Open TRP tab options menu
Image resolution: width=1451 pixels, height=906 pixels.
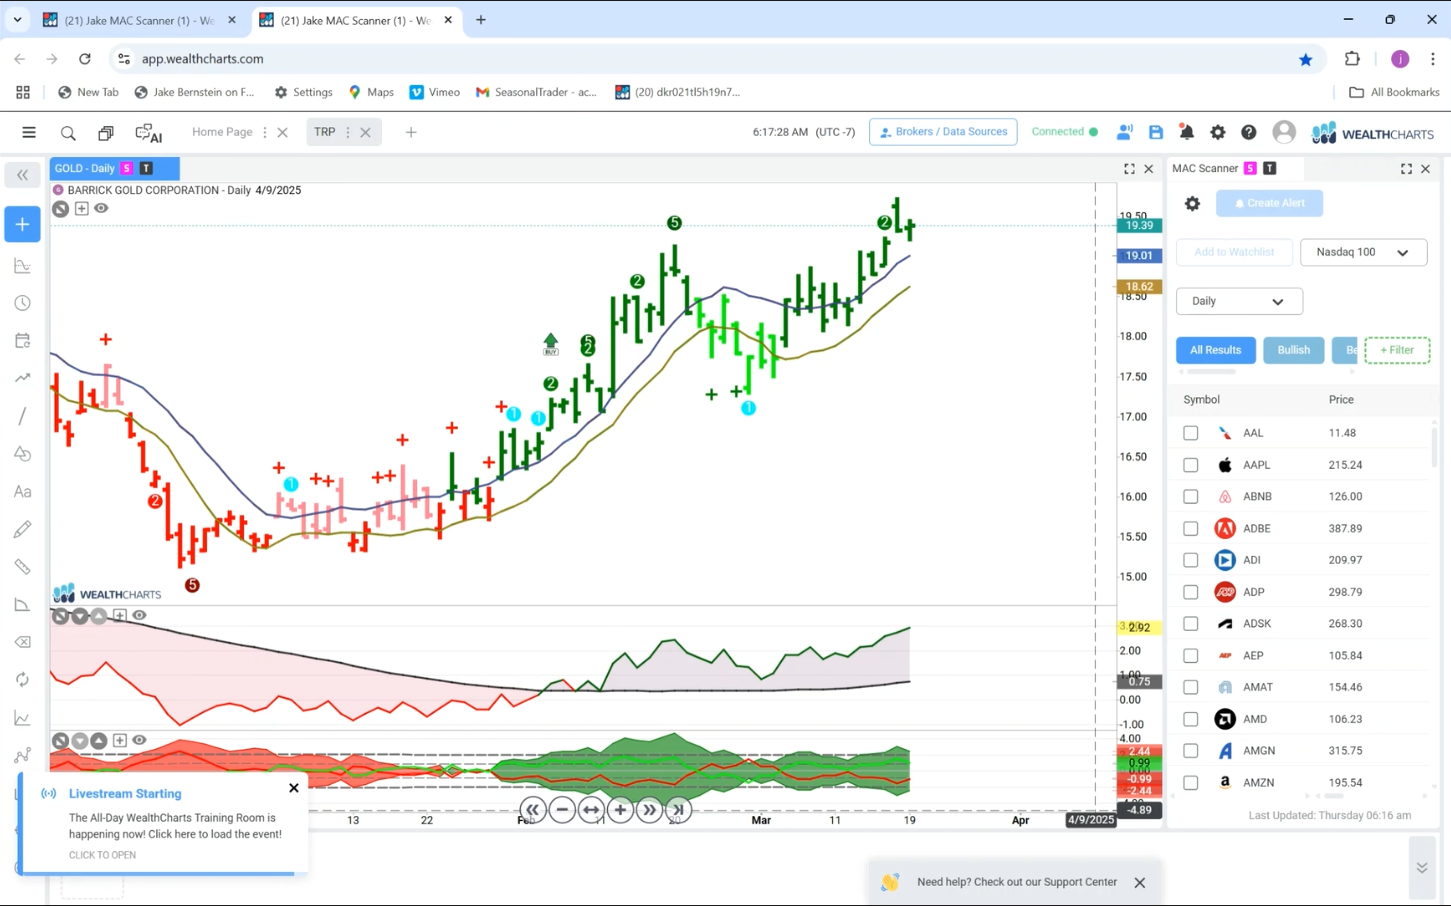[348, 132]
